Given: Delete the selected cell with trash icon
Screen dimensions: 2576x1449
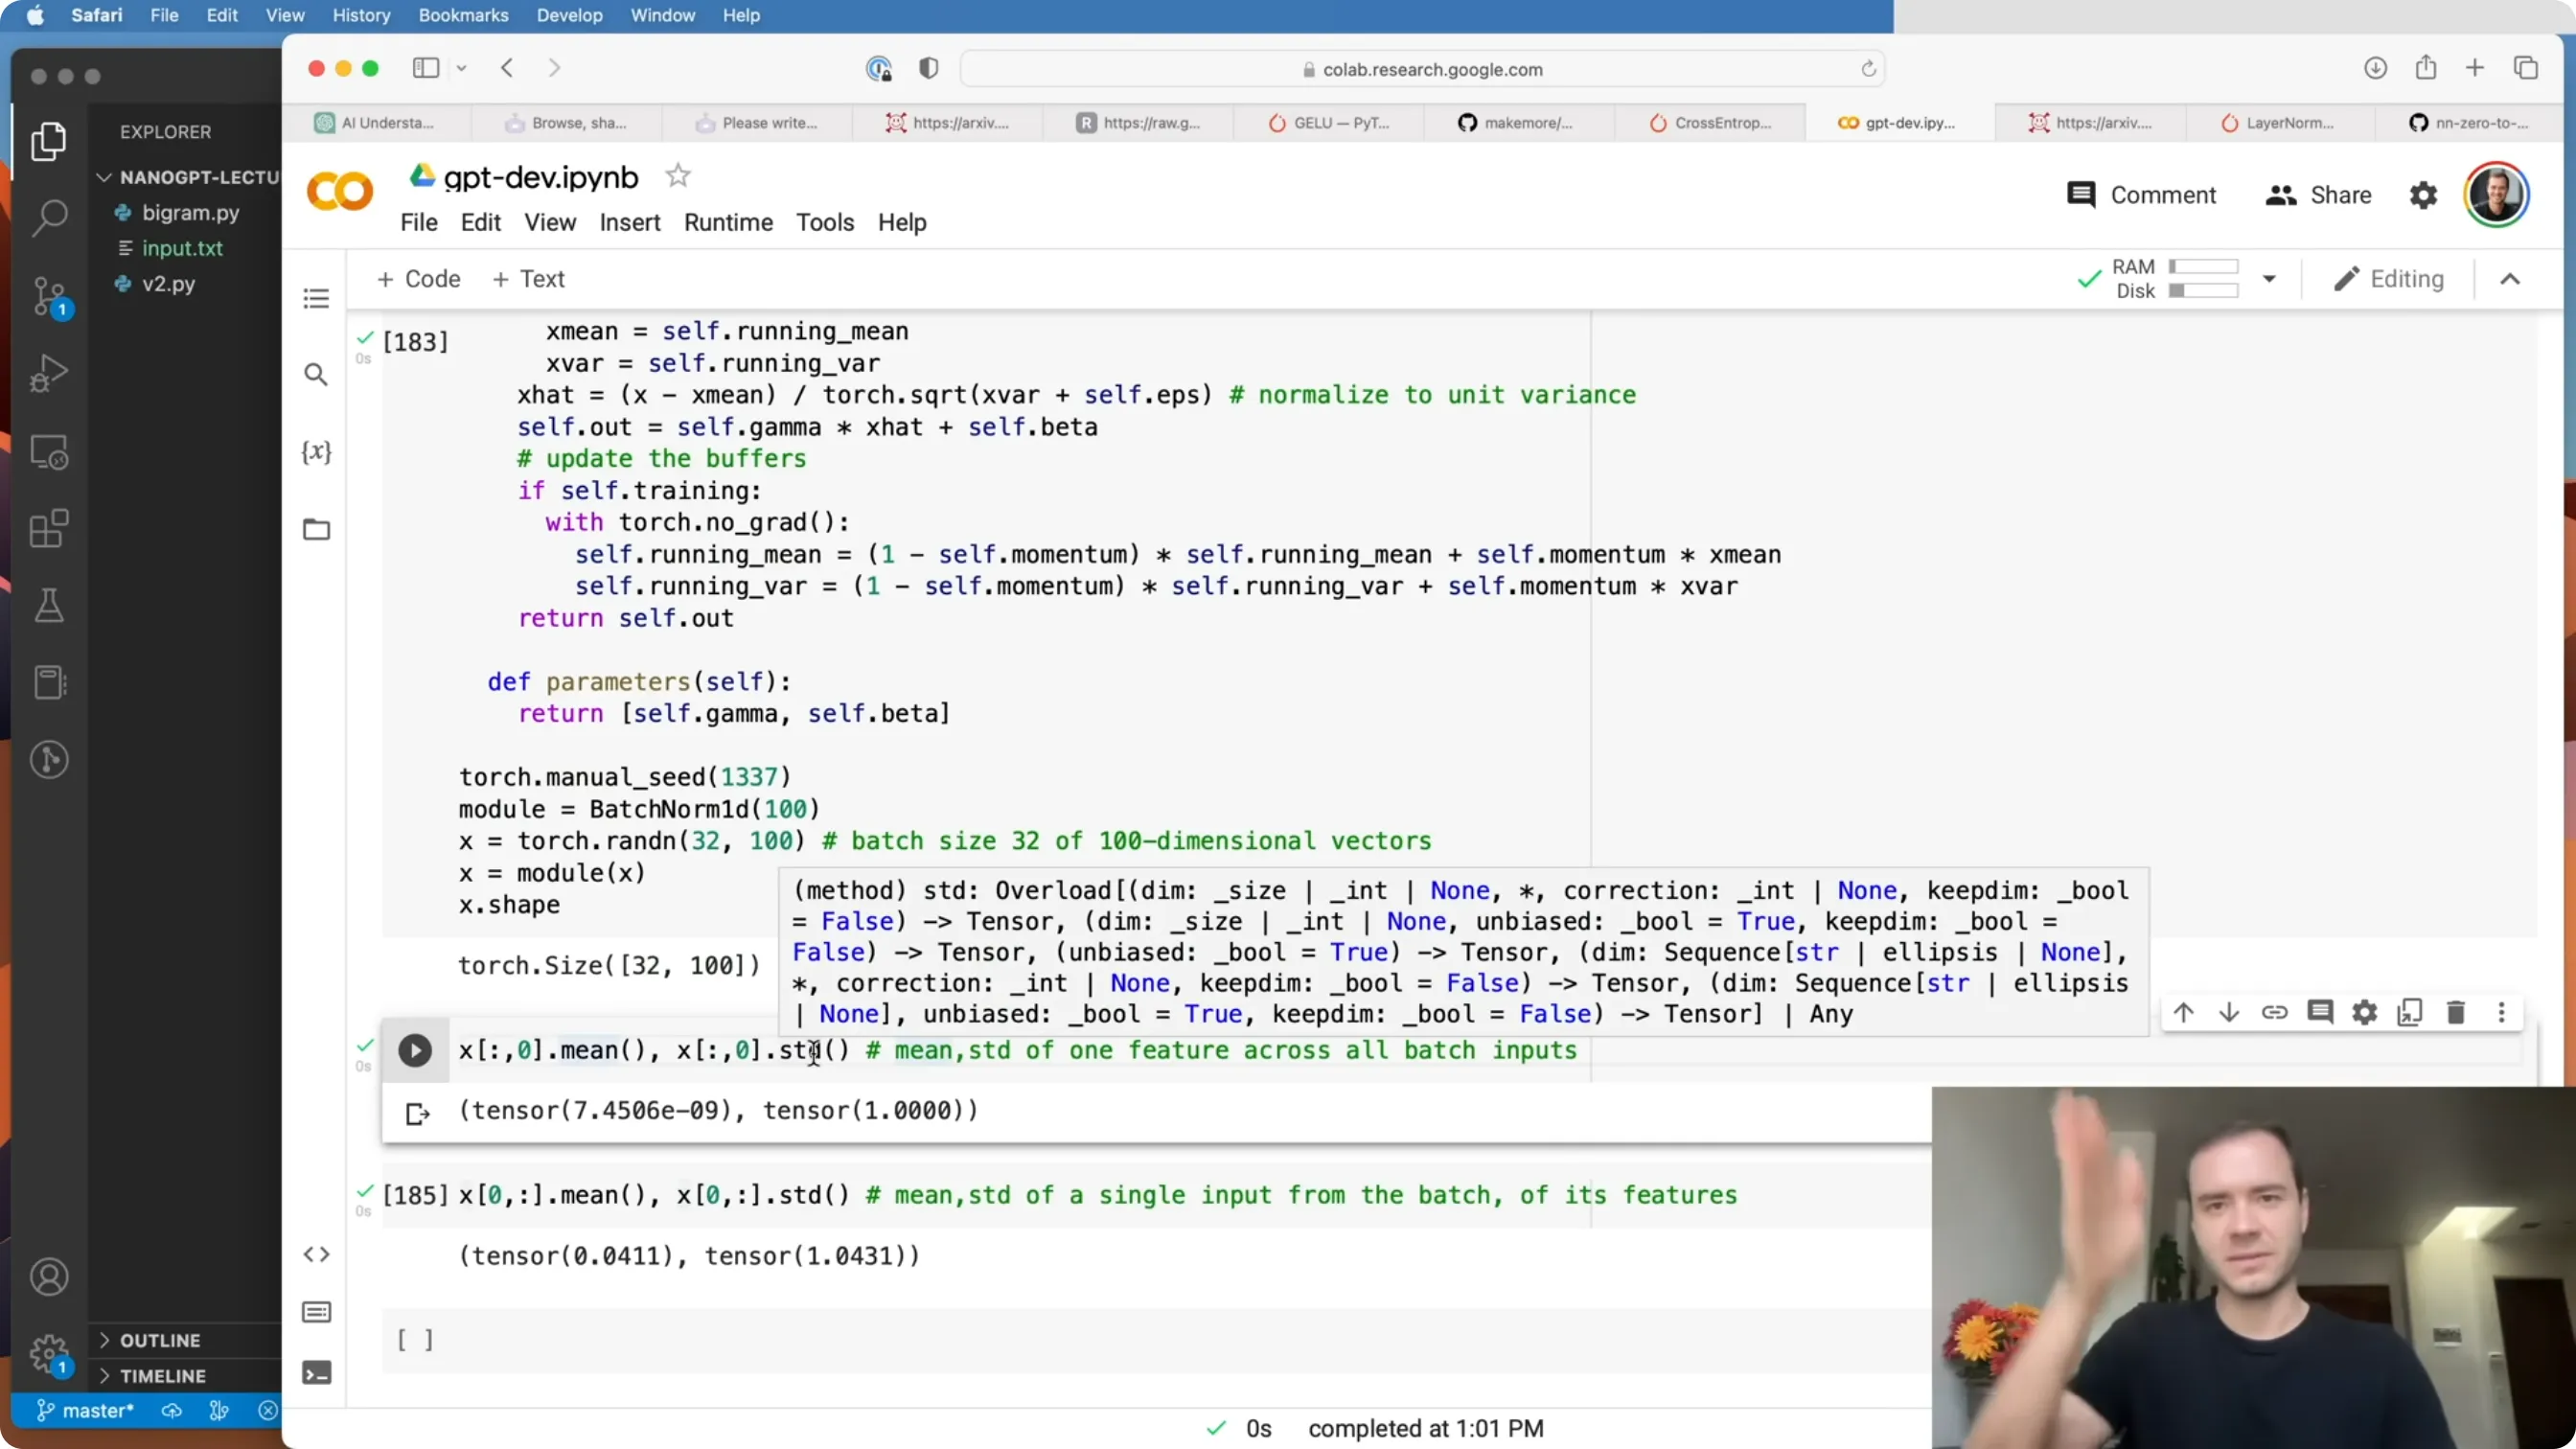Looking at the screenshot, I should pyautogui.click(x=2456, y=1012).
